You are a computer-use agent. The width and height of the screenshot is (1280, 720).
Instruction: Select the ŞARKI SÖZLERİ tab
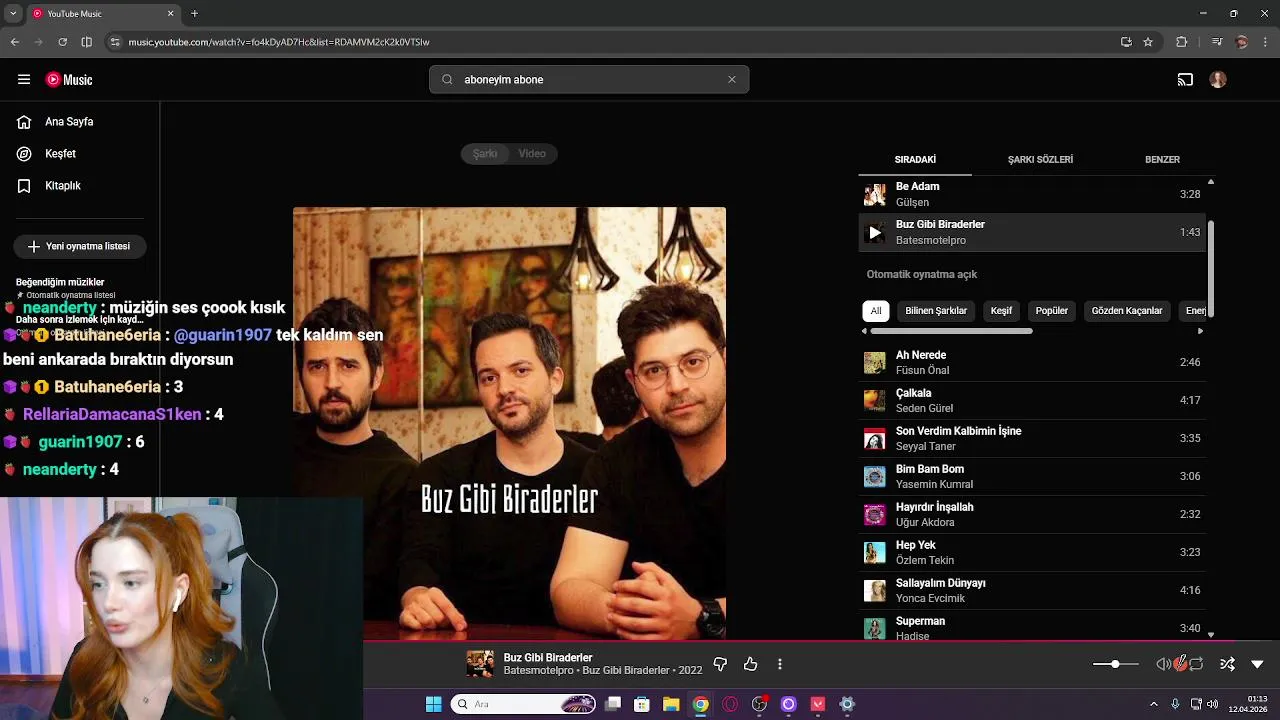click(1040, 160)
